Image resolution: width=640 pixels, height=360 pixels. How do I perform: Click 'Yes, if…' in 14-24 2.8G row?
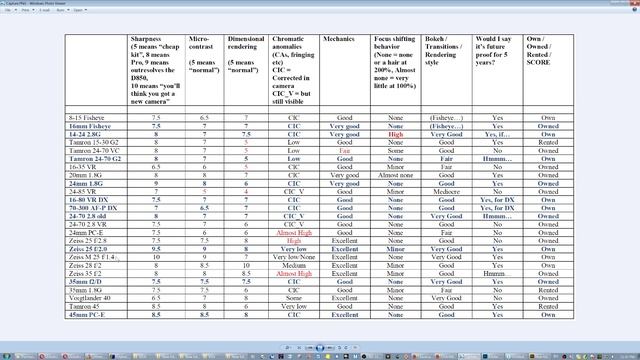(497, 134)
